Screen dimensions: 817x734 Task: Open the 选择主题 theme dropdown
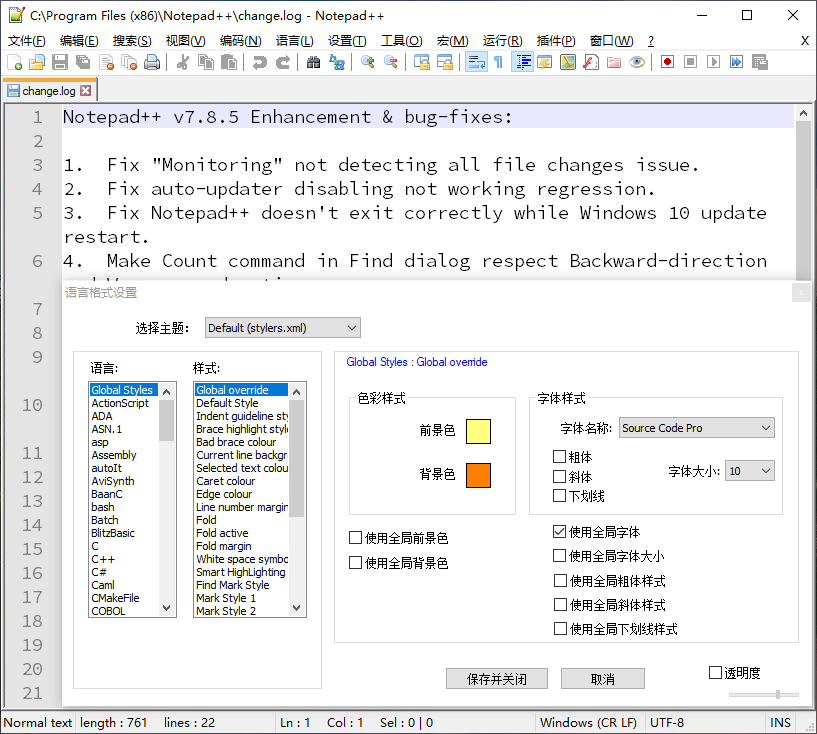[x=283, y=328]
